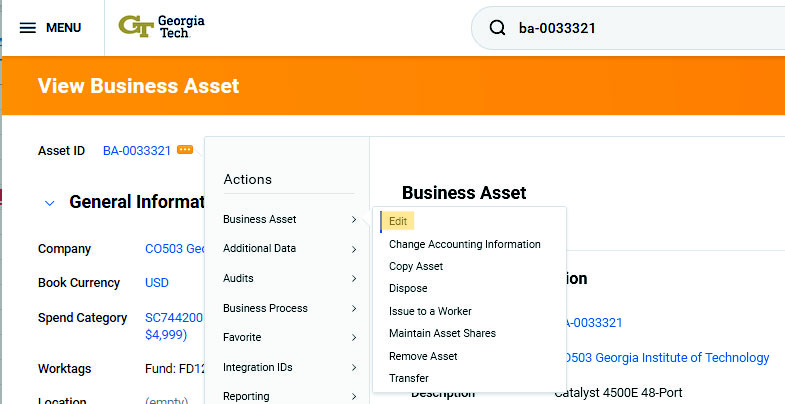
Task: Click the Book Currency label
Action: point(79,283)
